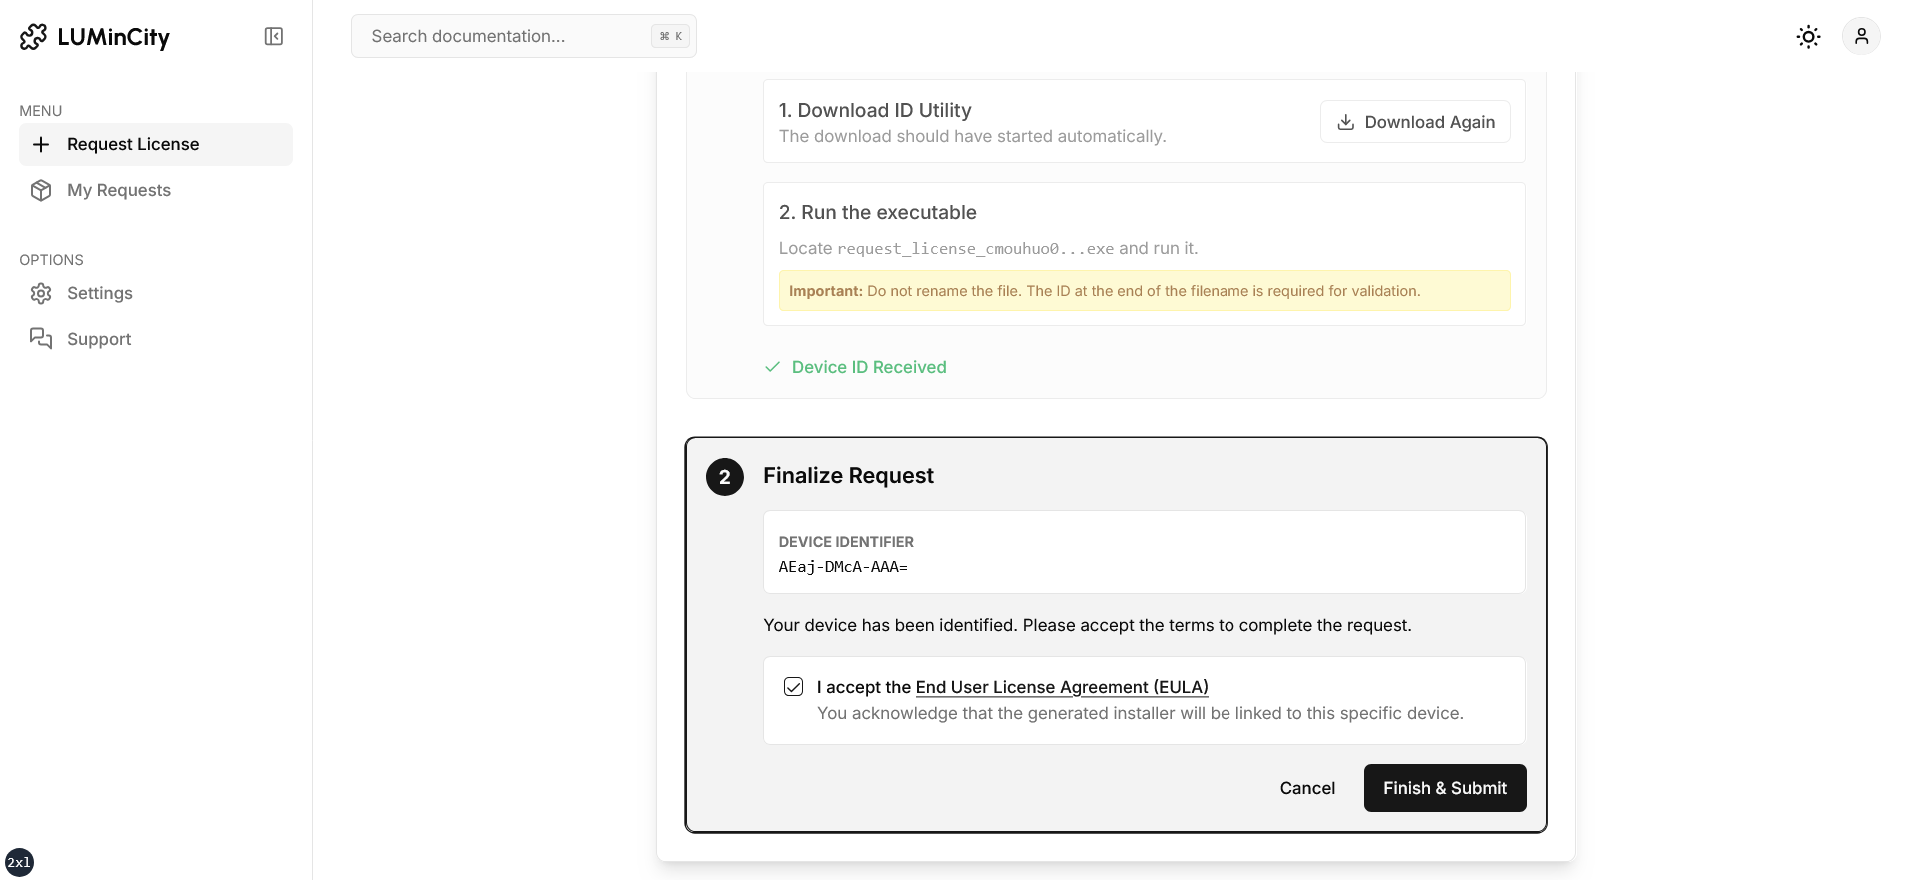Screen dimensions: 1920x880
Task: Click the 2x1 badge in bottom corner
Action: tap(19, 862)
